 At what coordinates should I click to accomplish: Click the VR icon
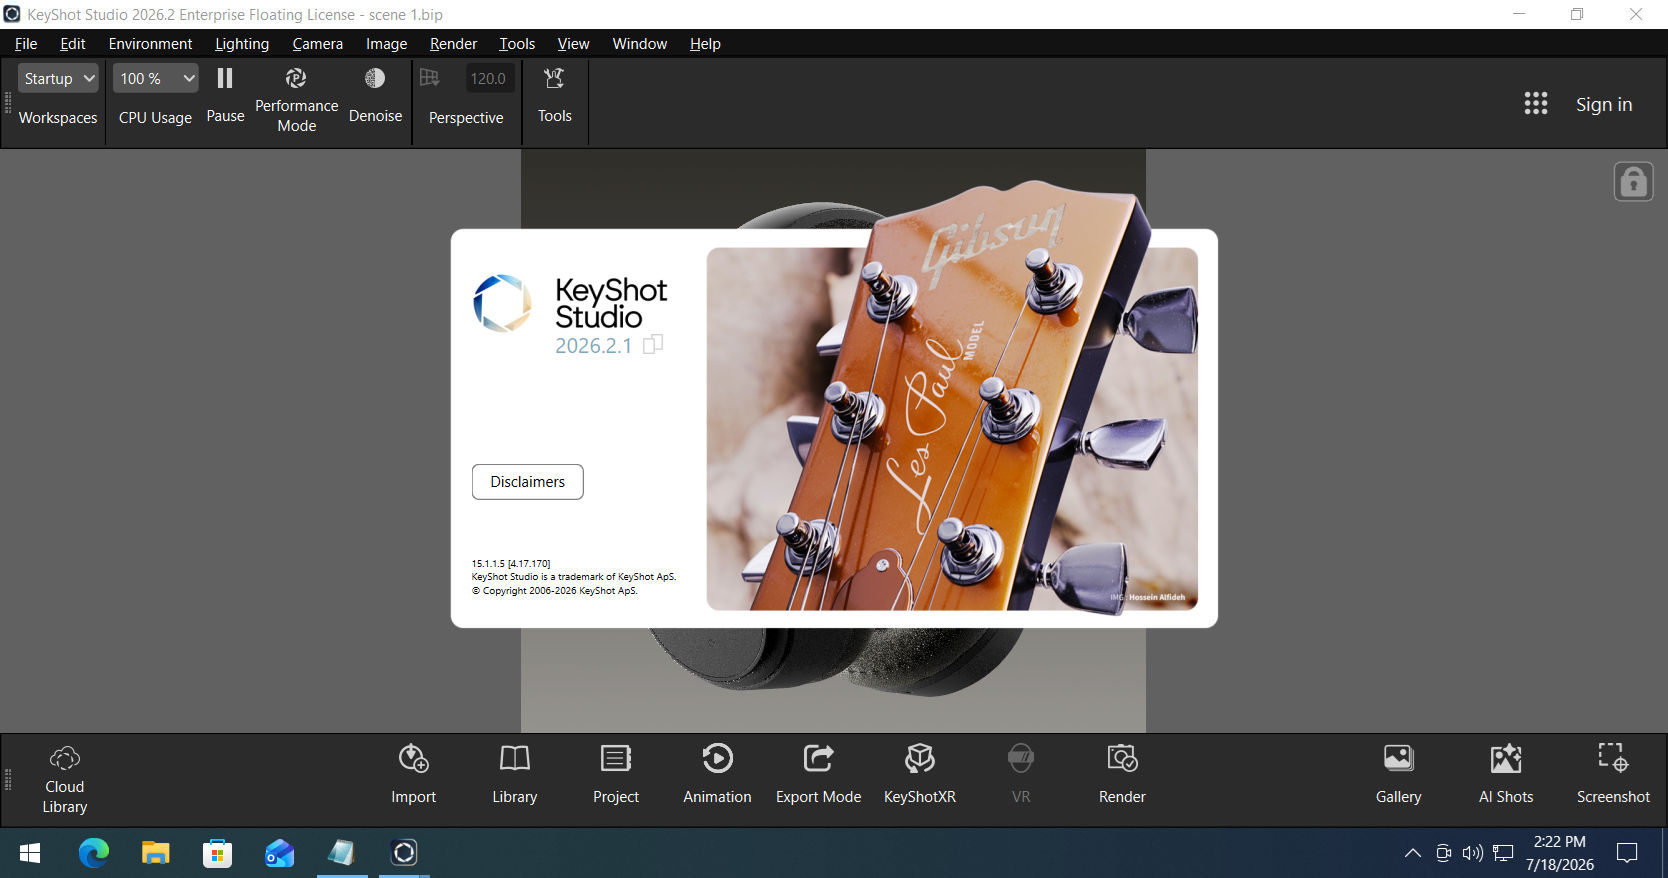pyautogui.click(x=1021, y=774)
